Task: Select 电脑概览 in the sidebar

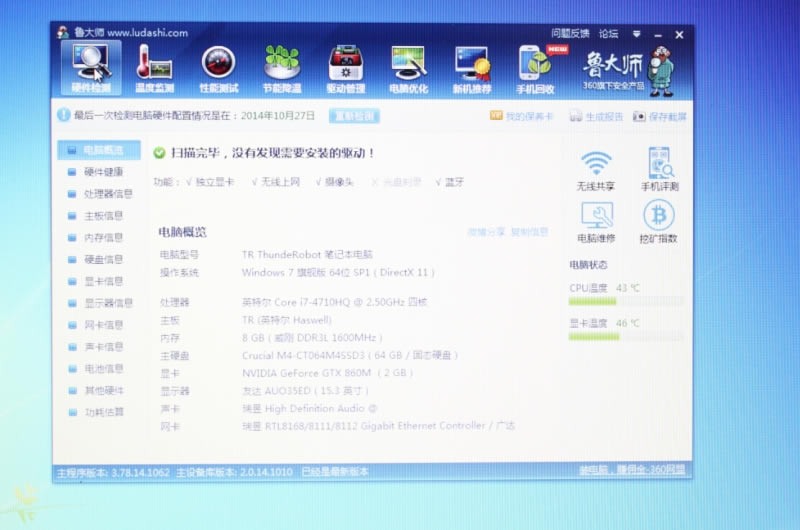Action: click(x=99, y=150)
